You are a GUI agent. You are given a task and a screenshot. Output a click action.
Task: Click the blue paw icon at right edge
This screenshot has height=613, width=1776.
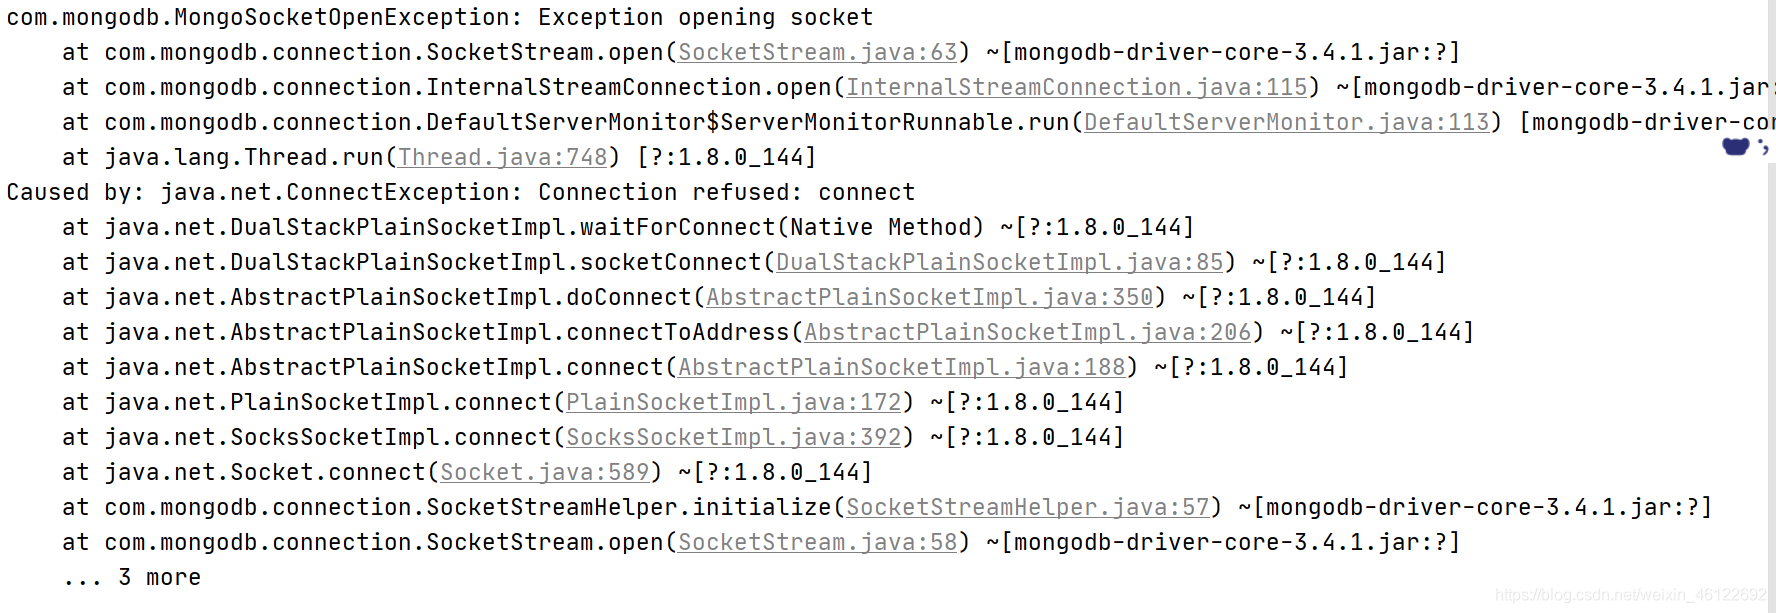[1736, 146]
